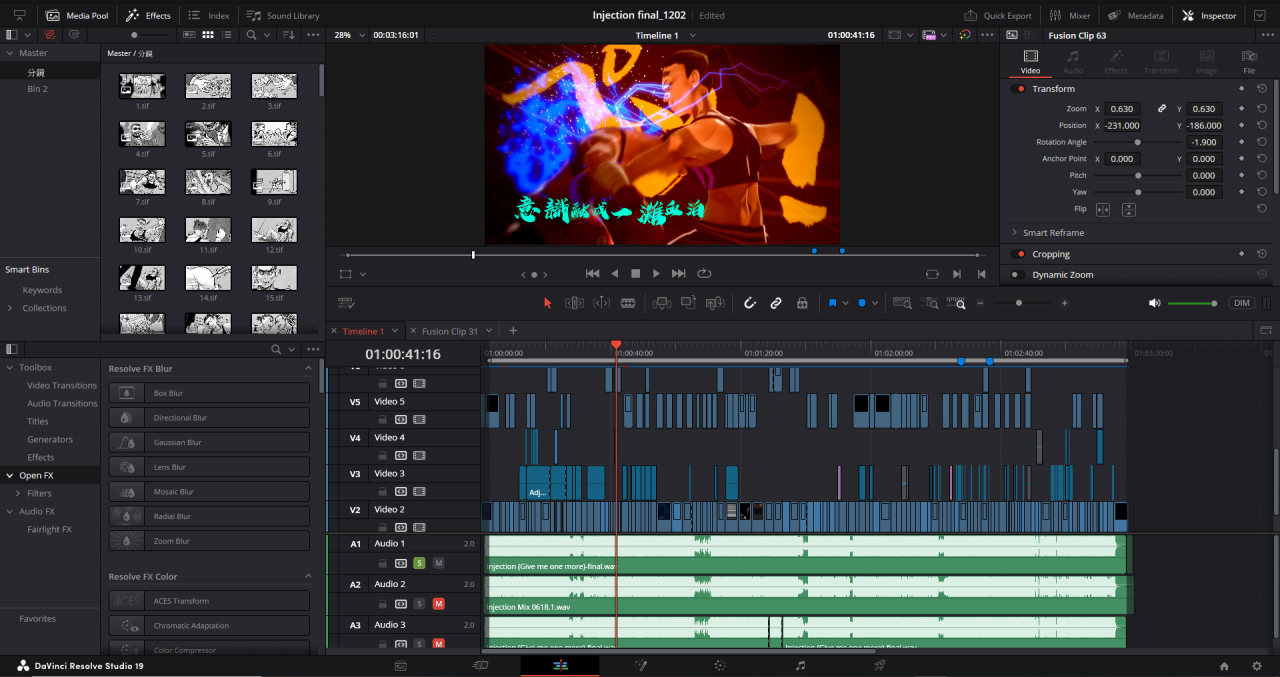This screenshot has height=677, width=1280.
Task: Toggle solo on Audio 2 track
Action: 420,604
